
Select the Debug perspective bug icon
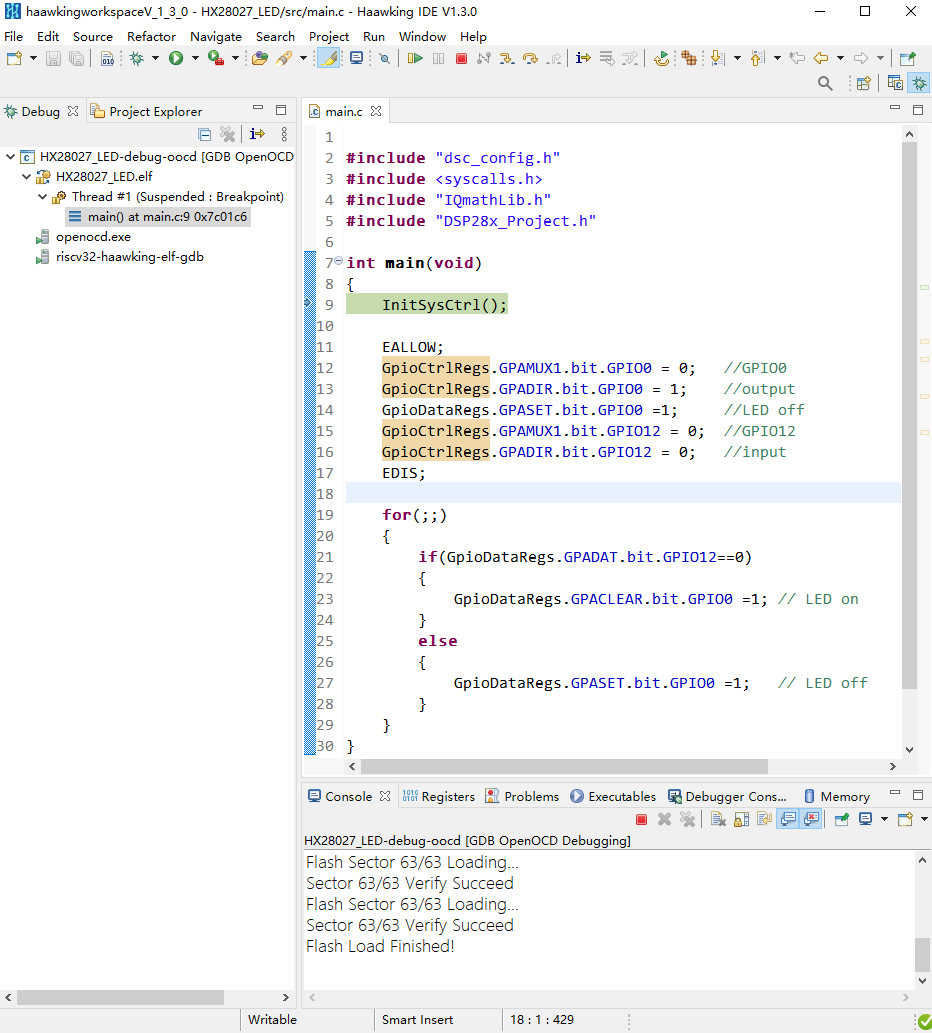(919, 83)
